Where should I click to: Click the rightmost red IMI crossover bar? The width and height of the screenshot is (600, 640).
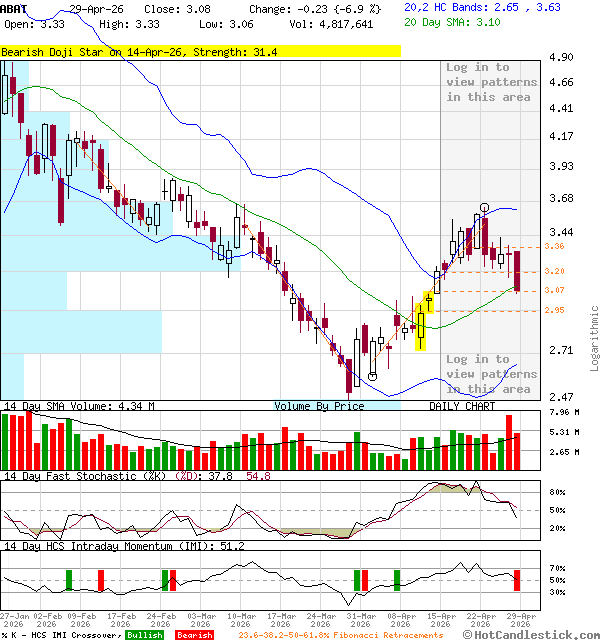517,580
